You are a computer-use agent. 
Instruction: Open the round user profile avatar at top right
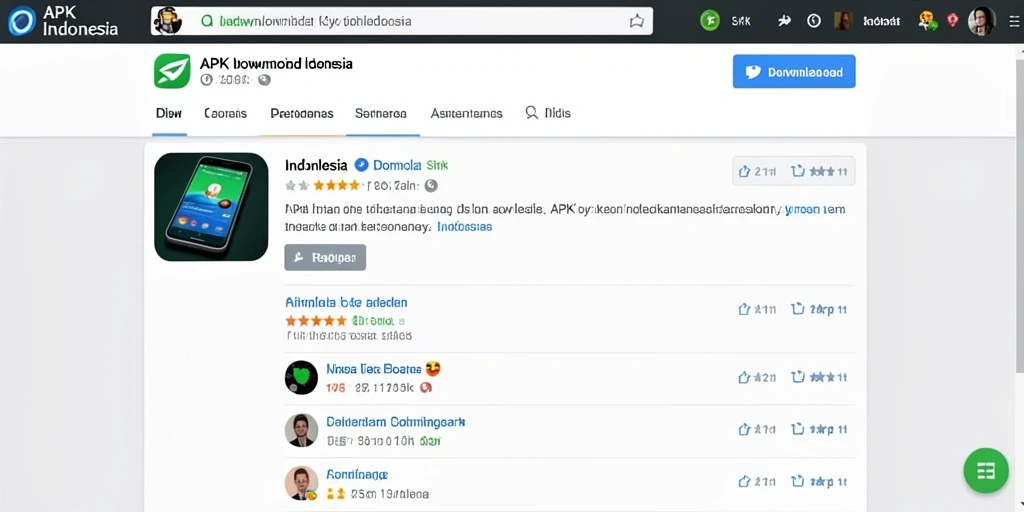pyautogui.click(x=981, y=21)
